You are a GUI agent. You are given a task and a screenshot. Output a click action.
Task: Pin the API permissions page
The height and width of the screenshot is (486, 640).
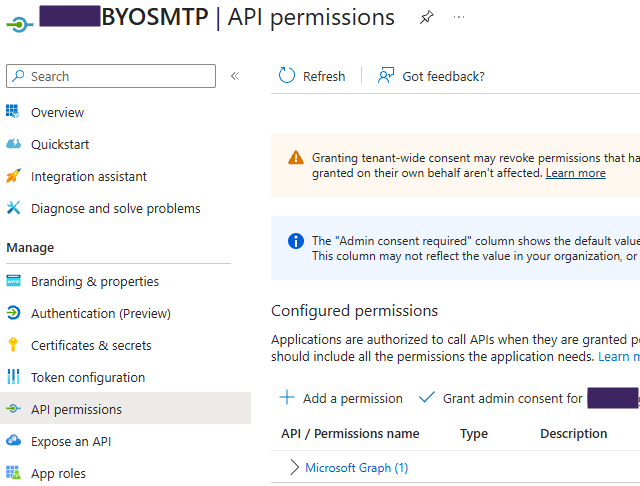tap(427, 17)
